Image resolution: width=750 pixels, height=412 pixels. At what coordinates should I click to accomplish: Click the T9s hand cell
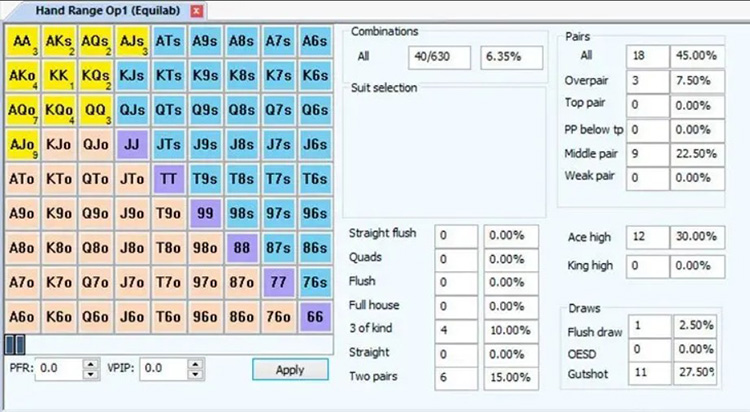point(205,179)
